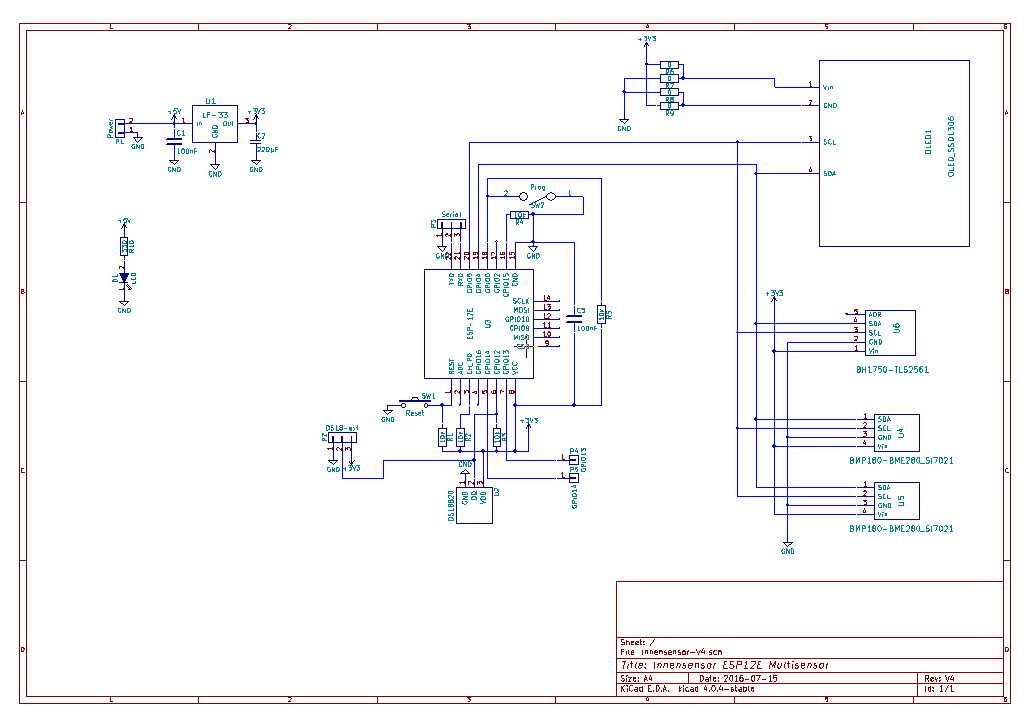Select zero-ohm resistor R6

click(669, 65)
